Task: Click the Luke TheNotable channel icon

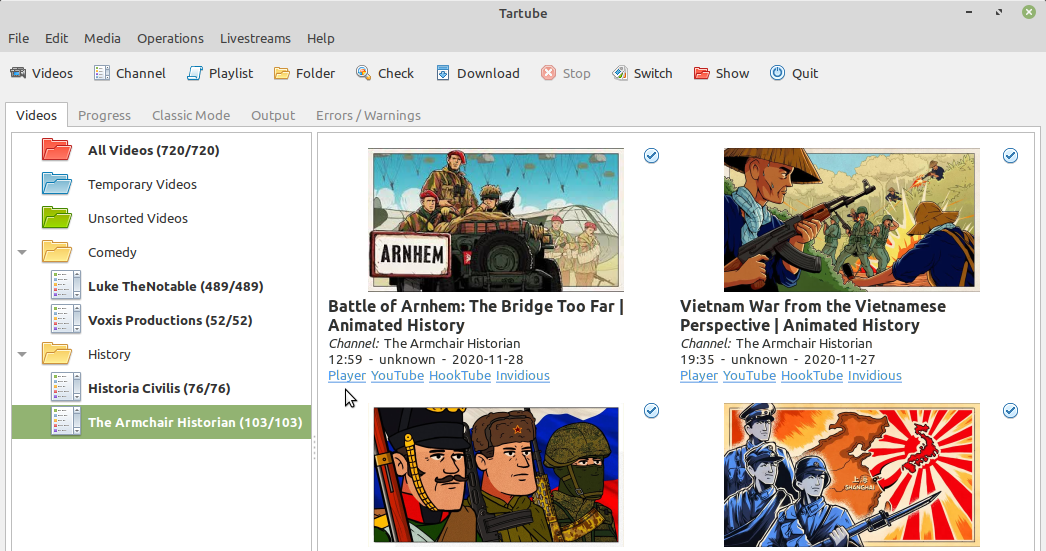Action: coord(66,286)
